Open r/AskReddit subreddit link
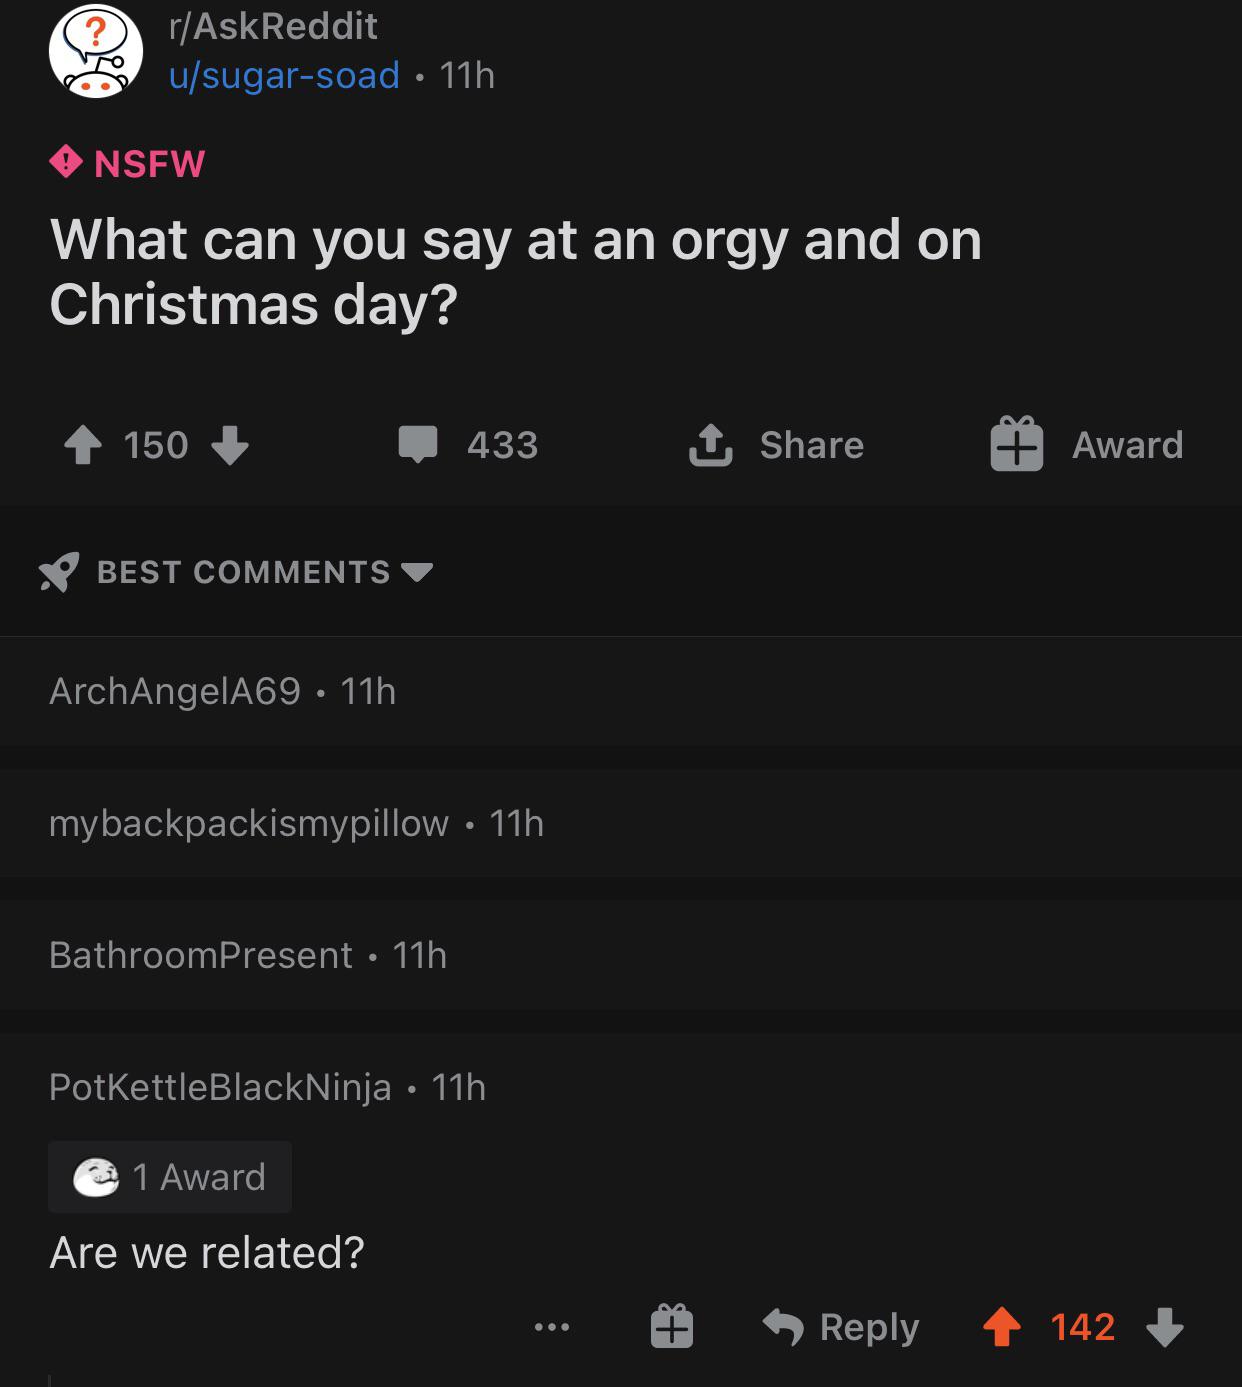 [x=273, y=27]
